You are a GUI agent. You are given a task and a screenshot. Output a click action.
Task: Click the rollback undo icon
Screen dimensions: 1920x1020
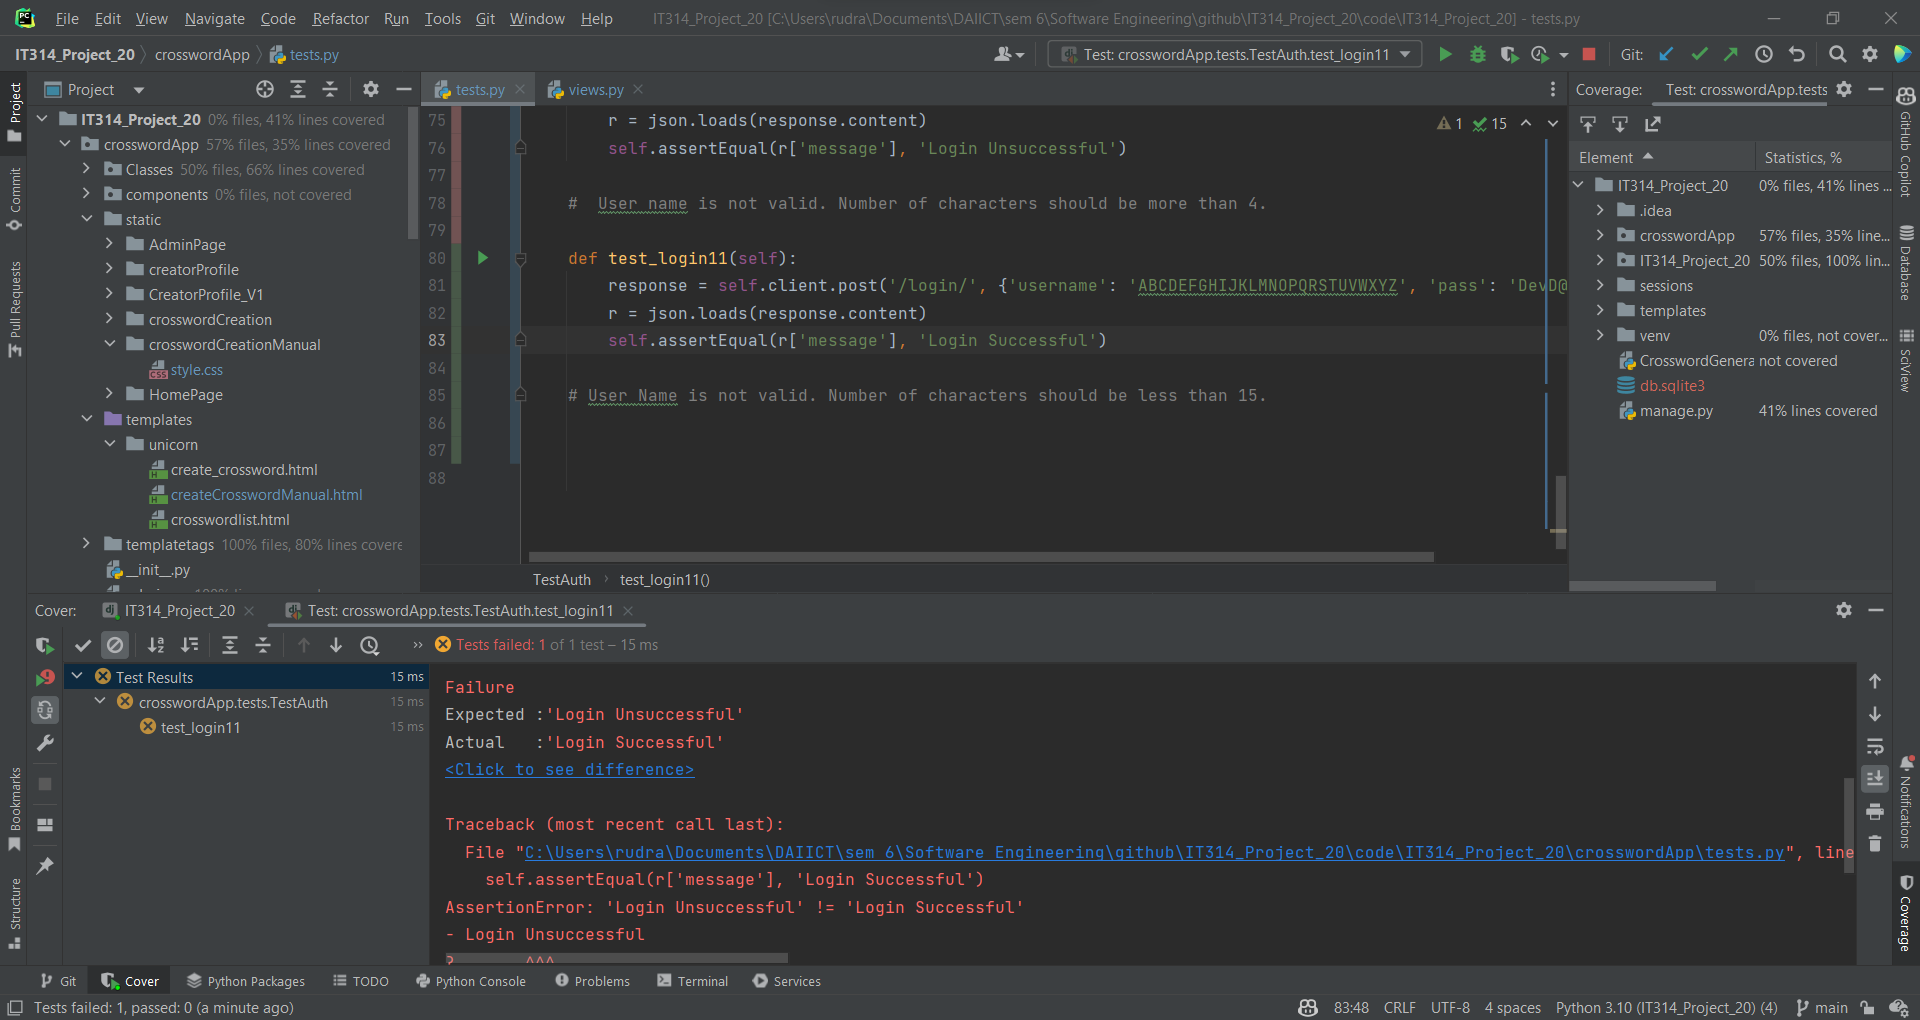tap(1797, 54)
